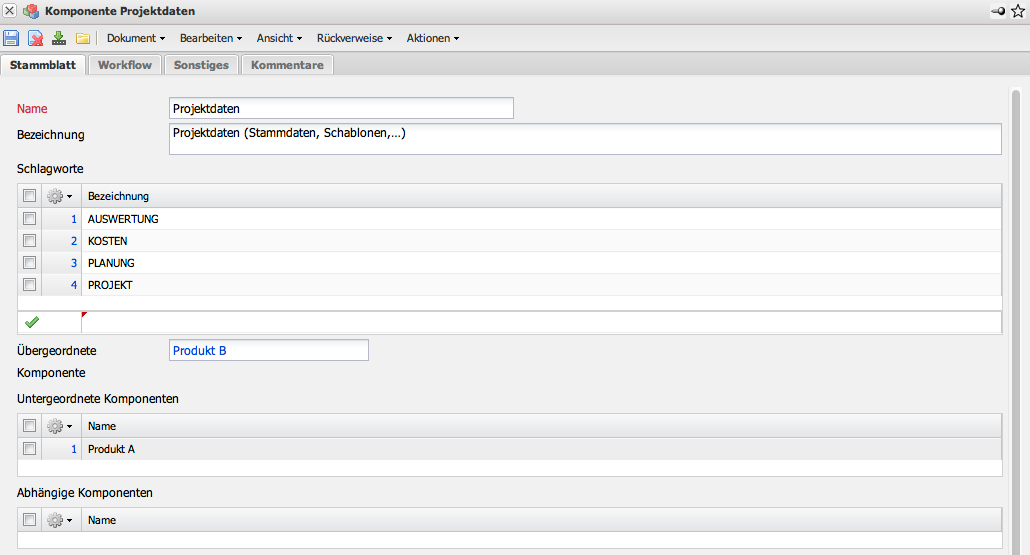Click the Bezeichnung text area
Viewport: 1030px width, 555px height.
pyautogui.click(x=585, y=139)
